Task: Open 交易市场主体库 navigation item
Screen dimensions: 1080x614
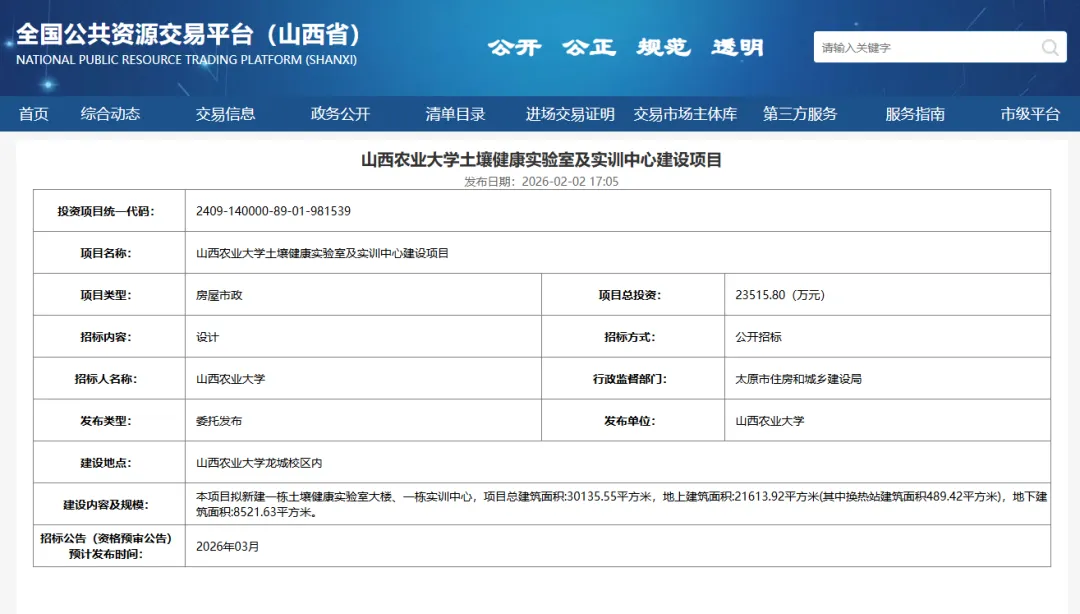Action: coord(685,114)
